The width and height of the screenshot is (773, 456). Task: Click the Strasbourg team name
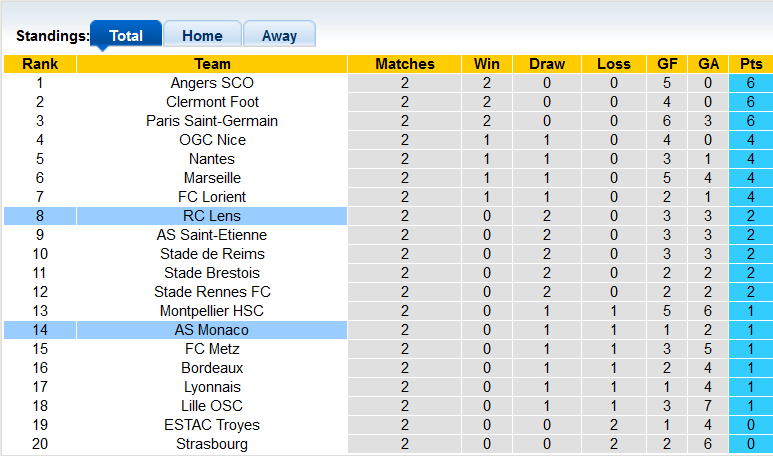(x=212, y=444)
